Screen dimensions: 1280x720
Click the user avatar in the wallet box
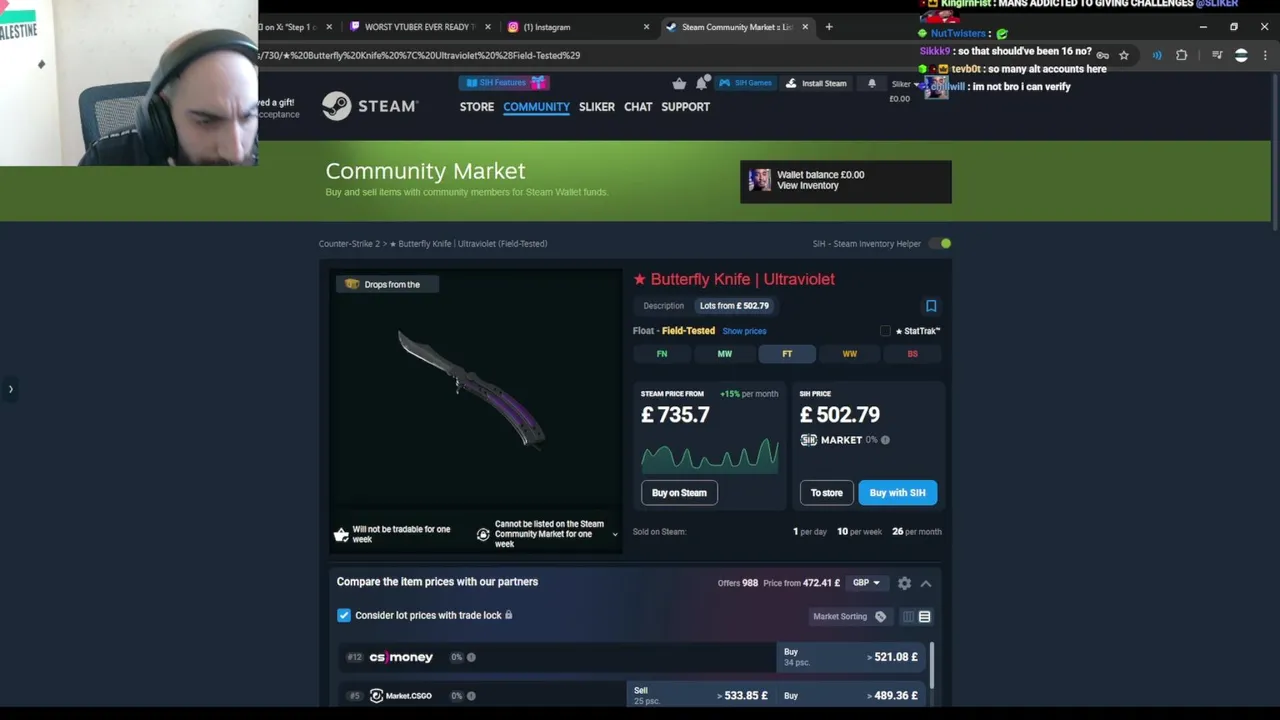(x=760, y=180)
